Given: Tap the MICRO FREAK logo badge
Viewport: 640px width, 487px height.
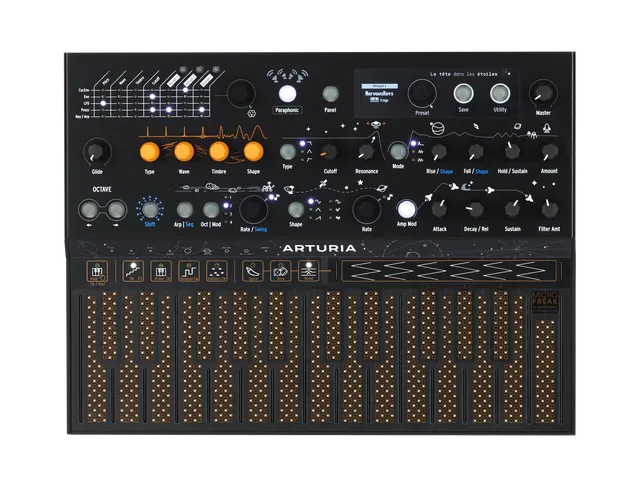Looking at the screenshot, I should coord(544,302).
